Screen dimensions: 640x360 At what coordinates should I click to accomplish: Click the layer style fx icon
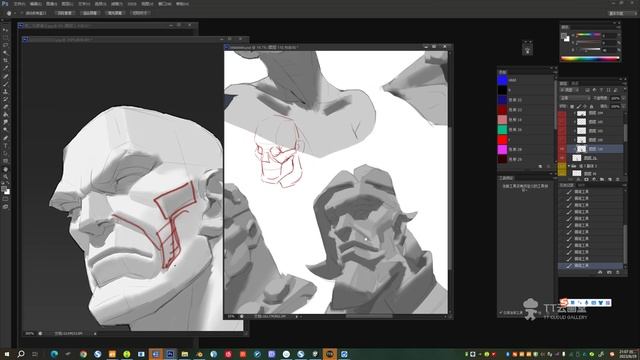coord(579,180)
